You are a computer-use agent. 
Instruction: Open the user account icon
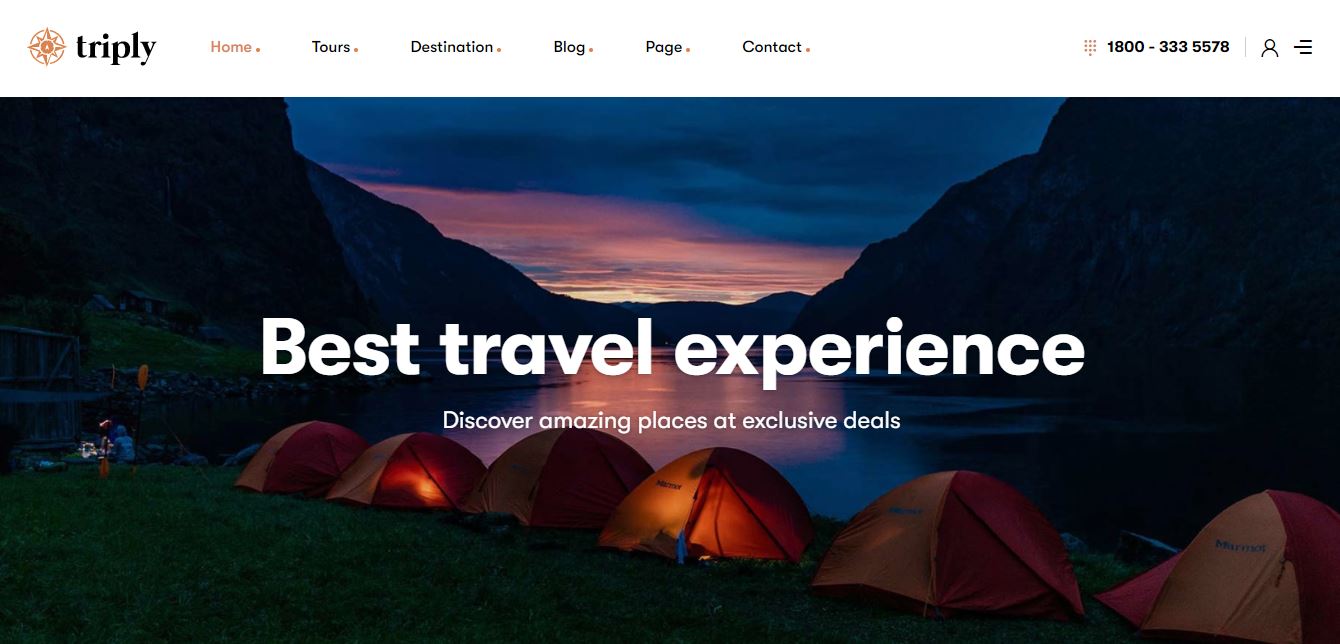click(1270, 48)
